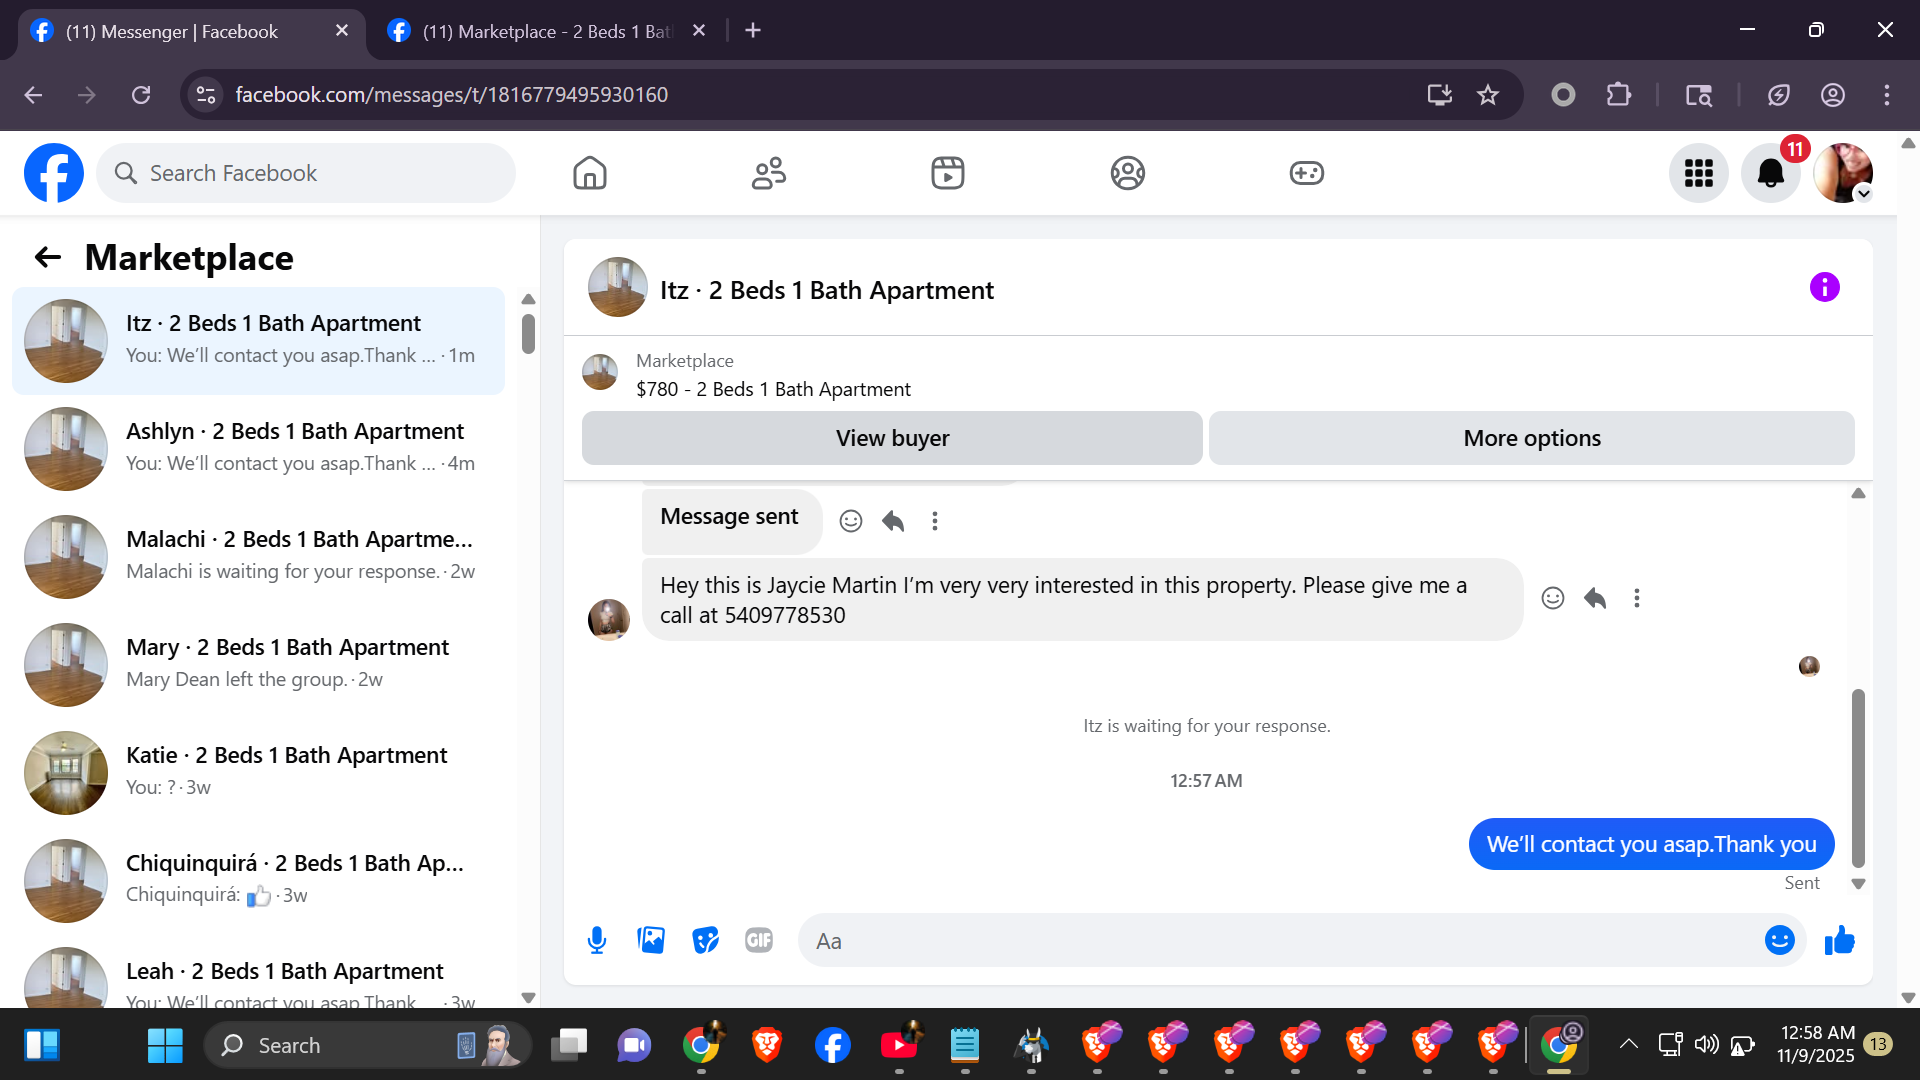This screenshot has height=1080, width=1920.
Task: Open the GIF picker
Action: pos(759,940)
